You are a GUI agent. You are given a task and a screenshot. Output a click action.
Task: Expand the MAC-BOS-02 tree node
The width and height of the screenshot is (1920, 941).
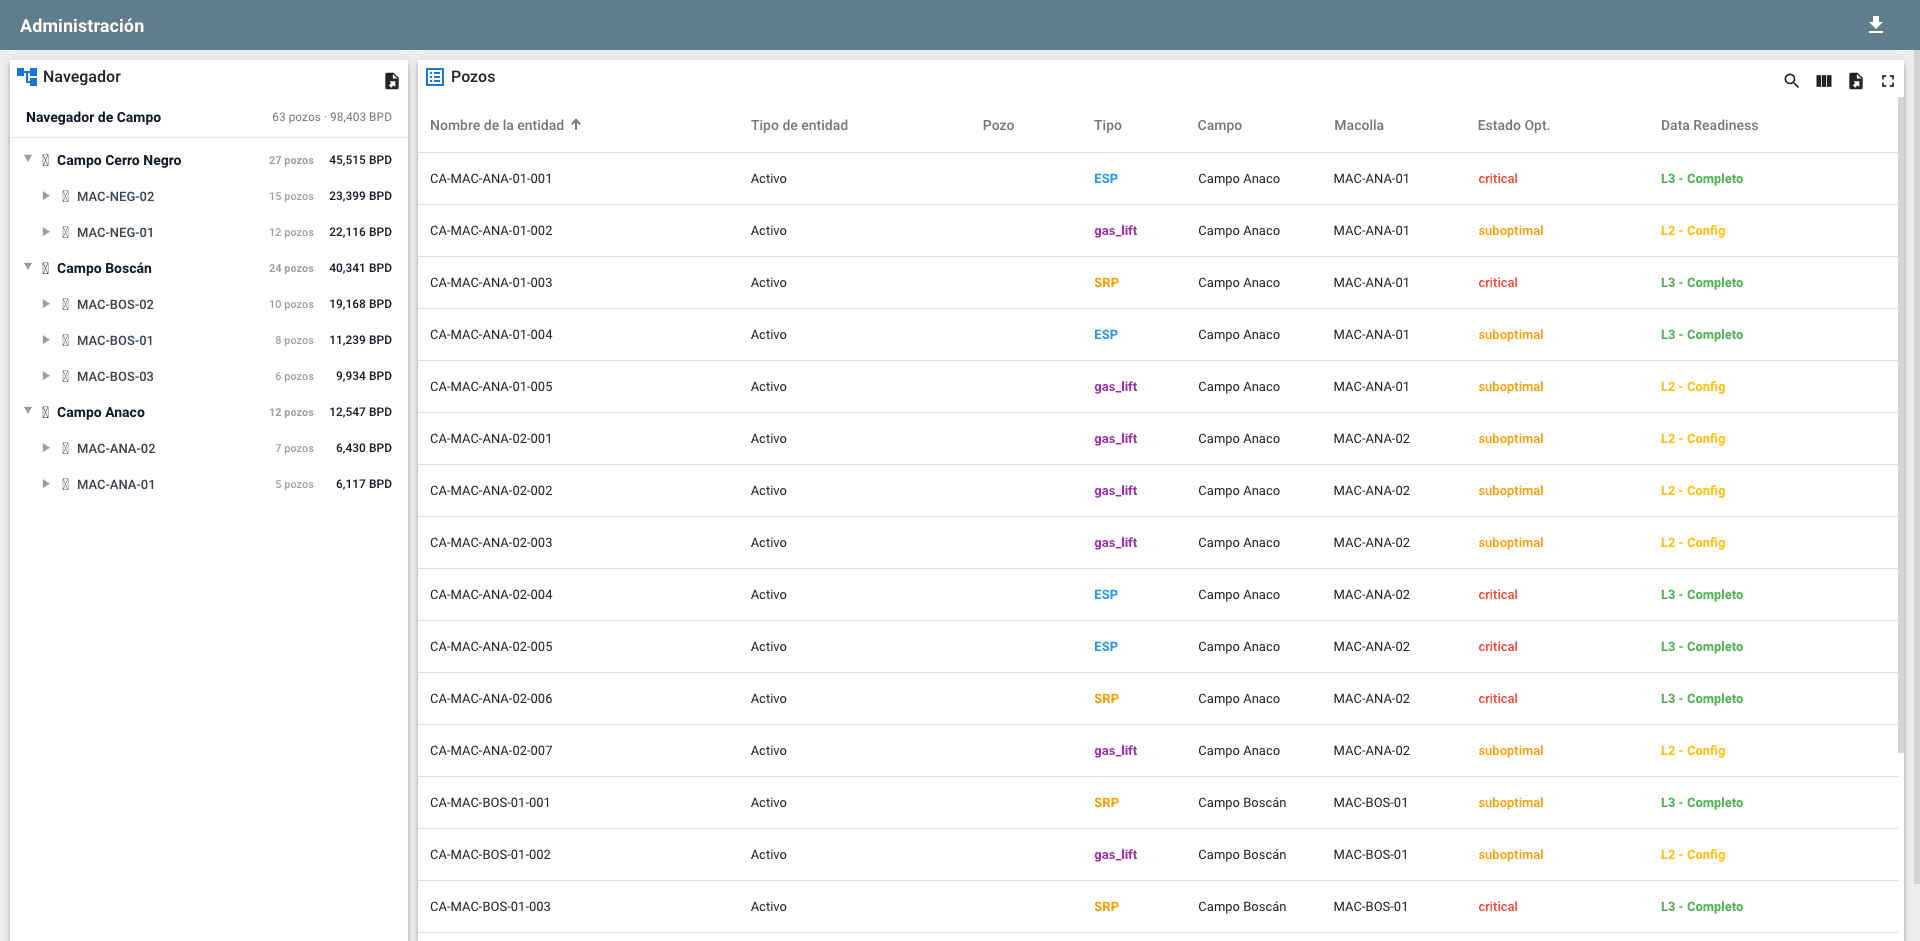coord(46,304)
